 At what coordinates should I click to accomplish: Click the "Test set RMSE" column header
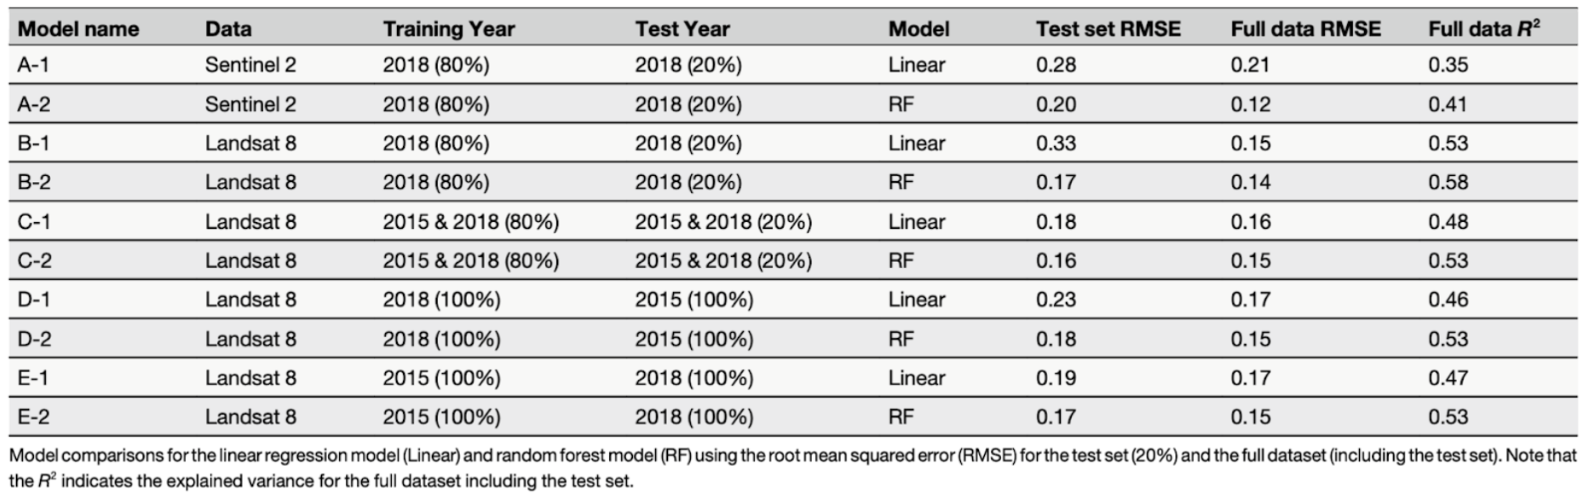pos(1108,29)
